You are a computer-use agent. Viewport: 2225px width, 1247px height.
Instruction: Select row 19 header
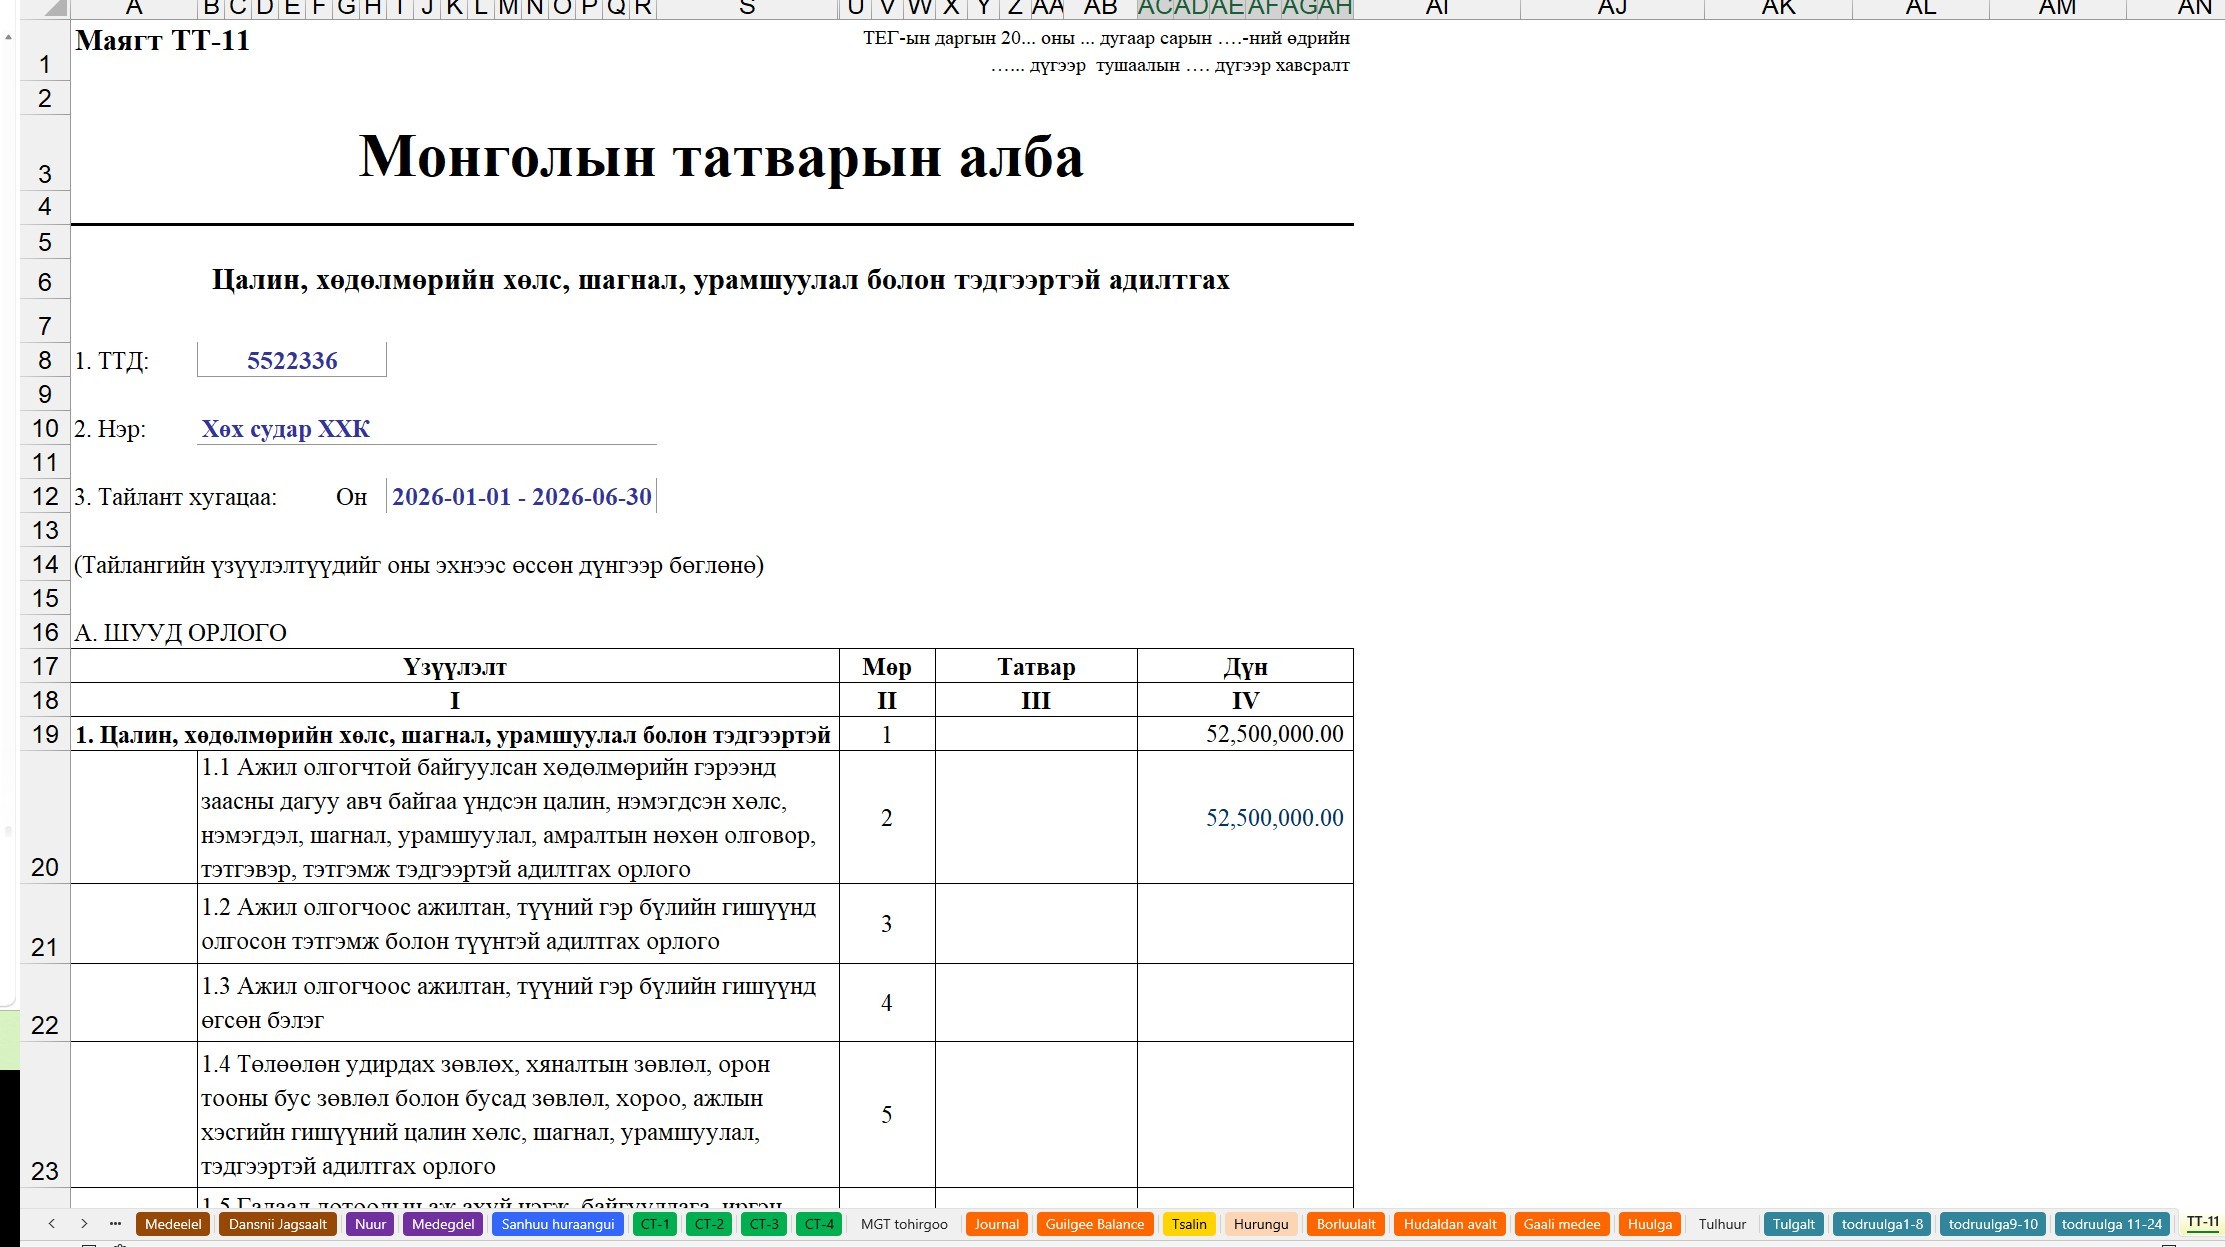pos(45,734)
